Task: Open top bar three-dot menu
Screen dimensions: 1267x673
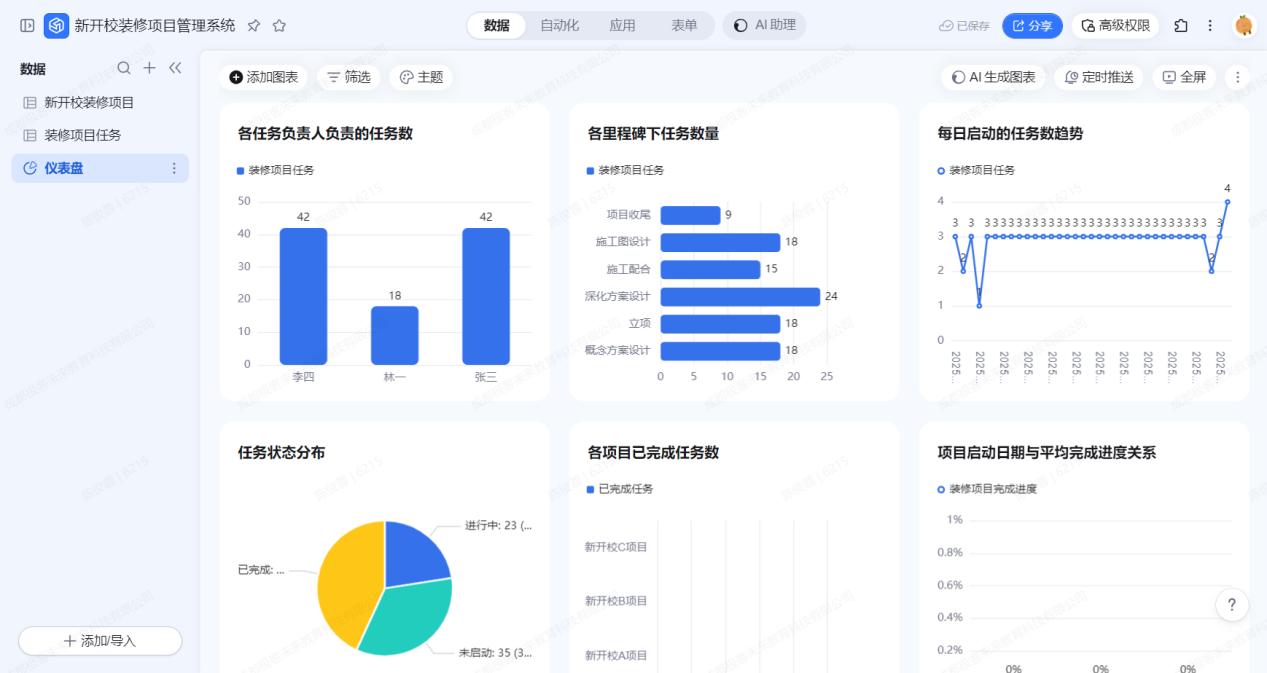Action: pos(1210,26)
